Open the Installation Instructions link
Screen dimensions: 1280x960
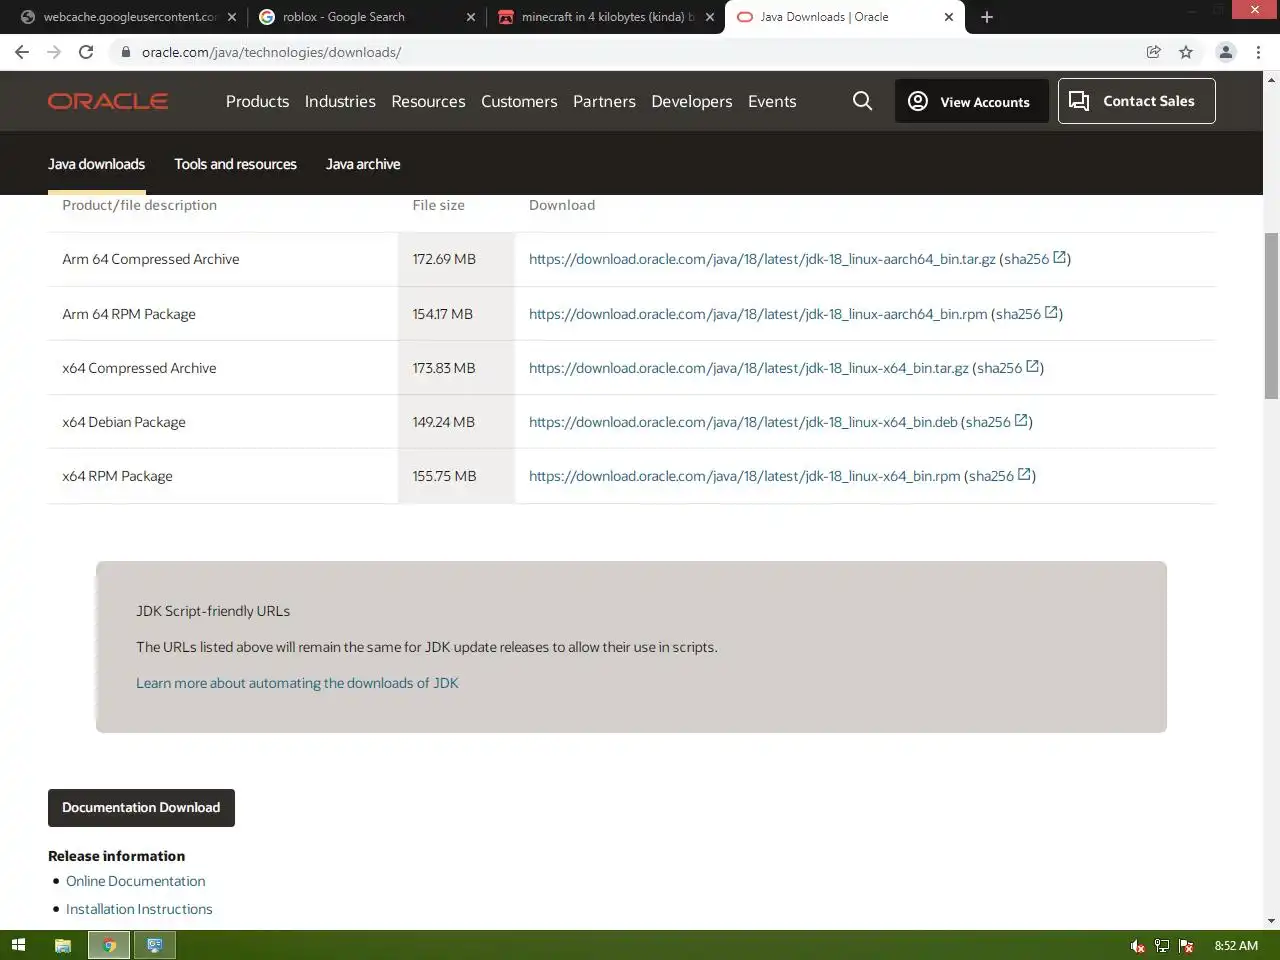pyautogui.click(x=139, y=909)
